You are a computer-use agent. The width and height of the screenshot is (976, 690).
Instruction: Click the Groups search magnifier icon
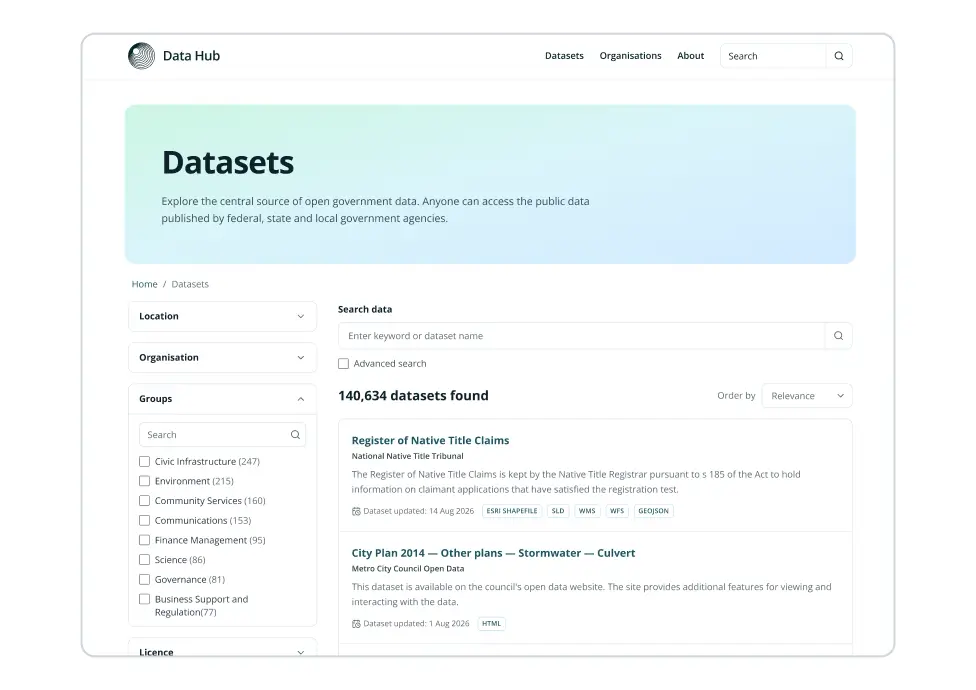(295, 435)
